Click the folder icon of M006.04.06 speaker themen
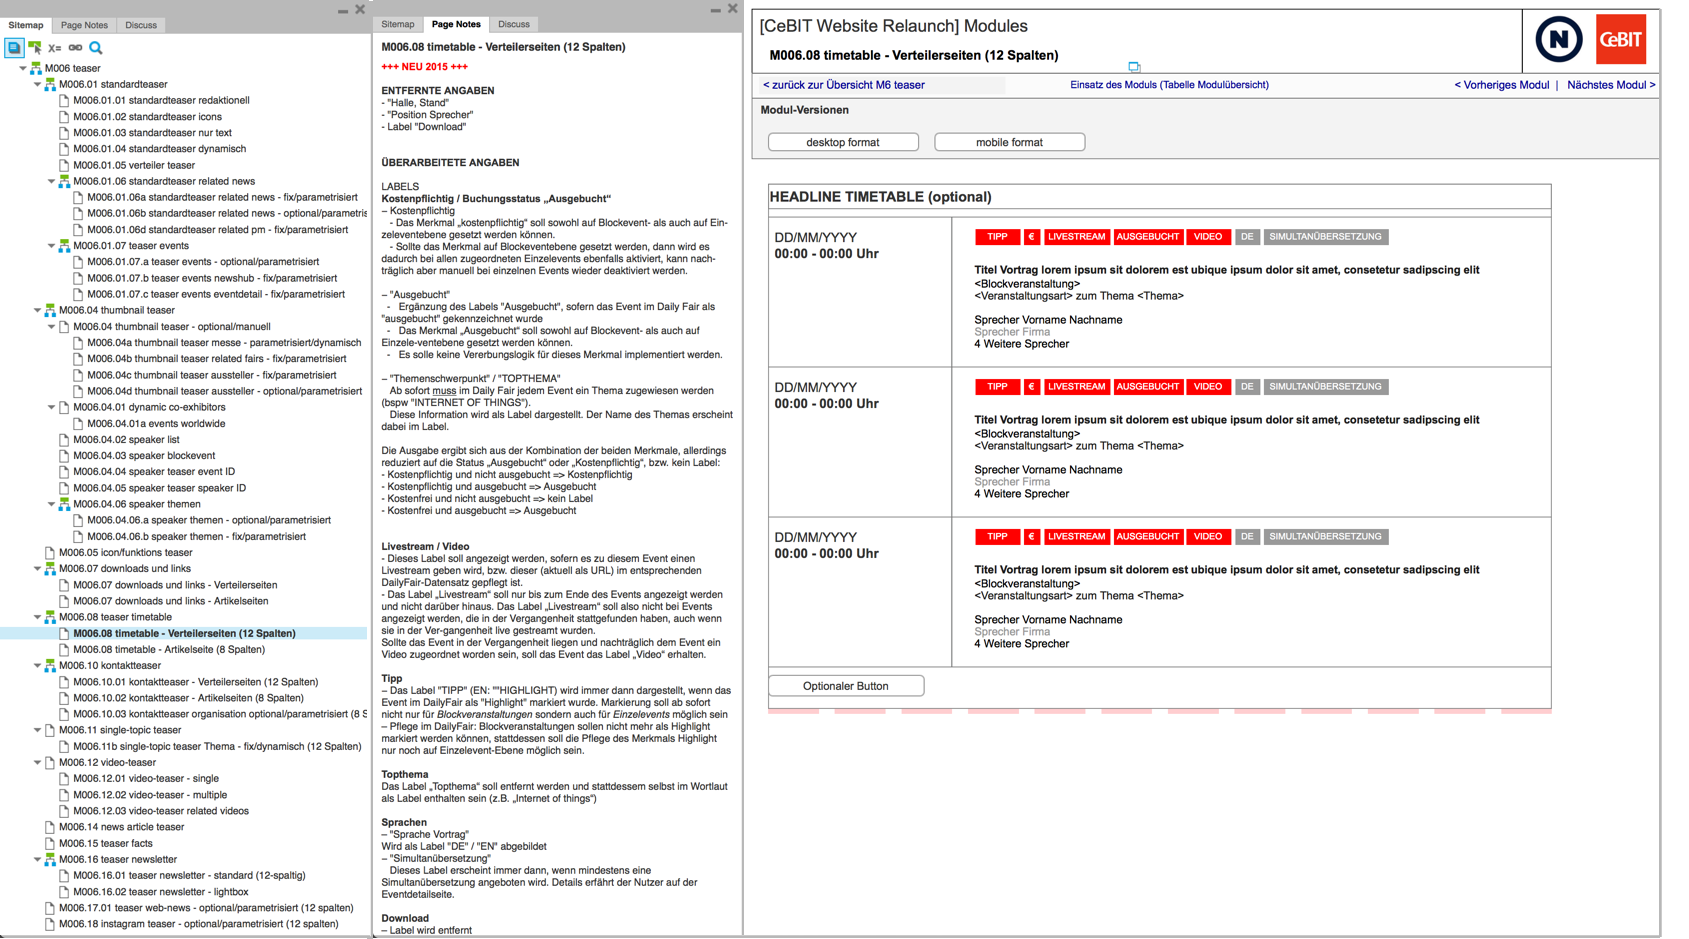 [64, 504]
